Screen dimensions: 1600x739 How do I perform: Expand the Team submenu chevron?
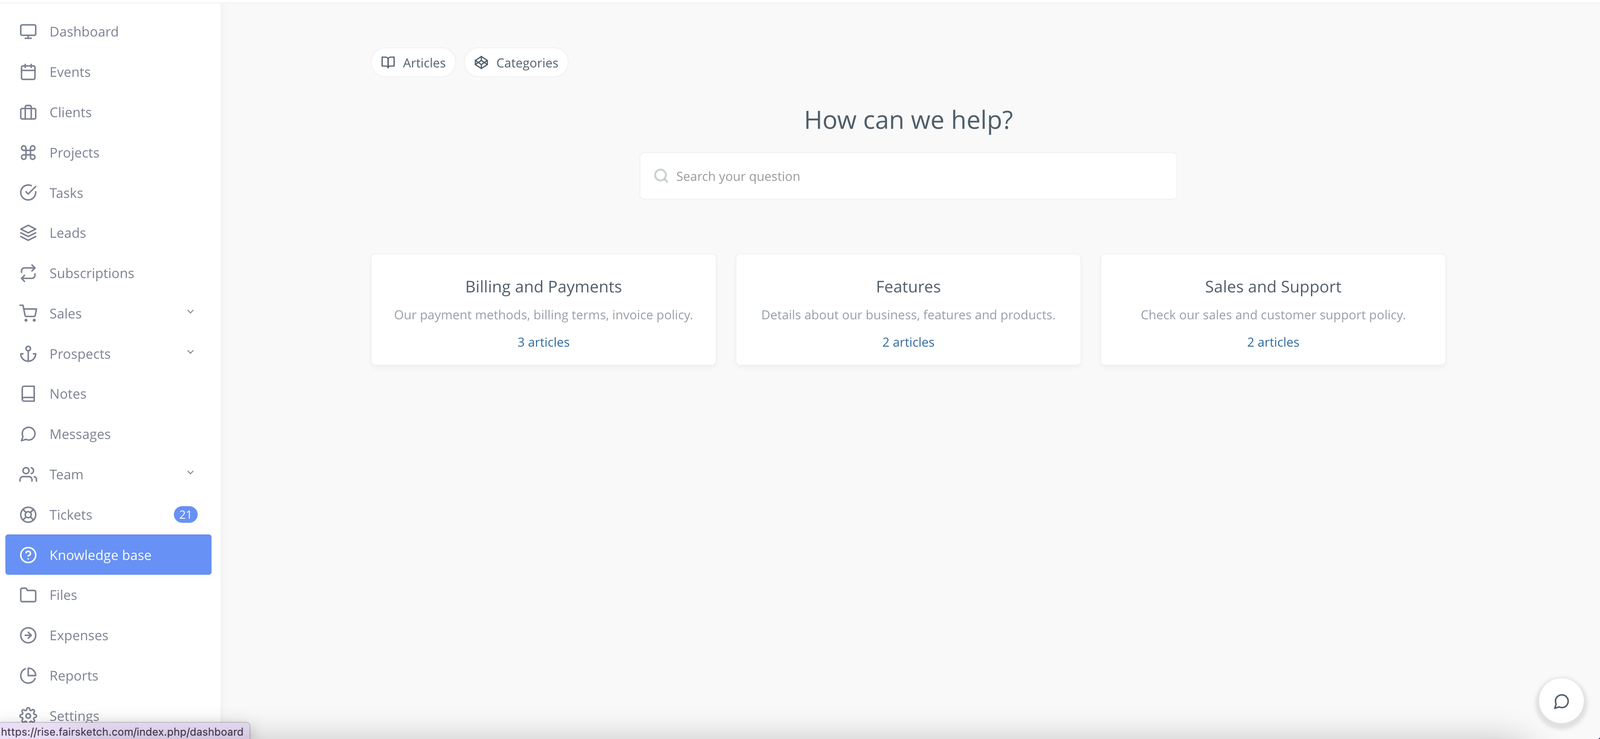190,474
